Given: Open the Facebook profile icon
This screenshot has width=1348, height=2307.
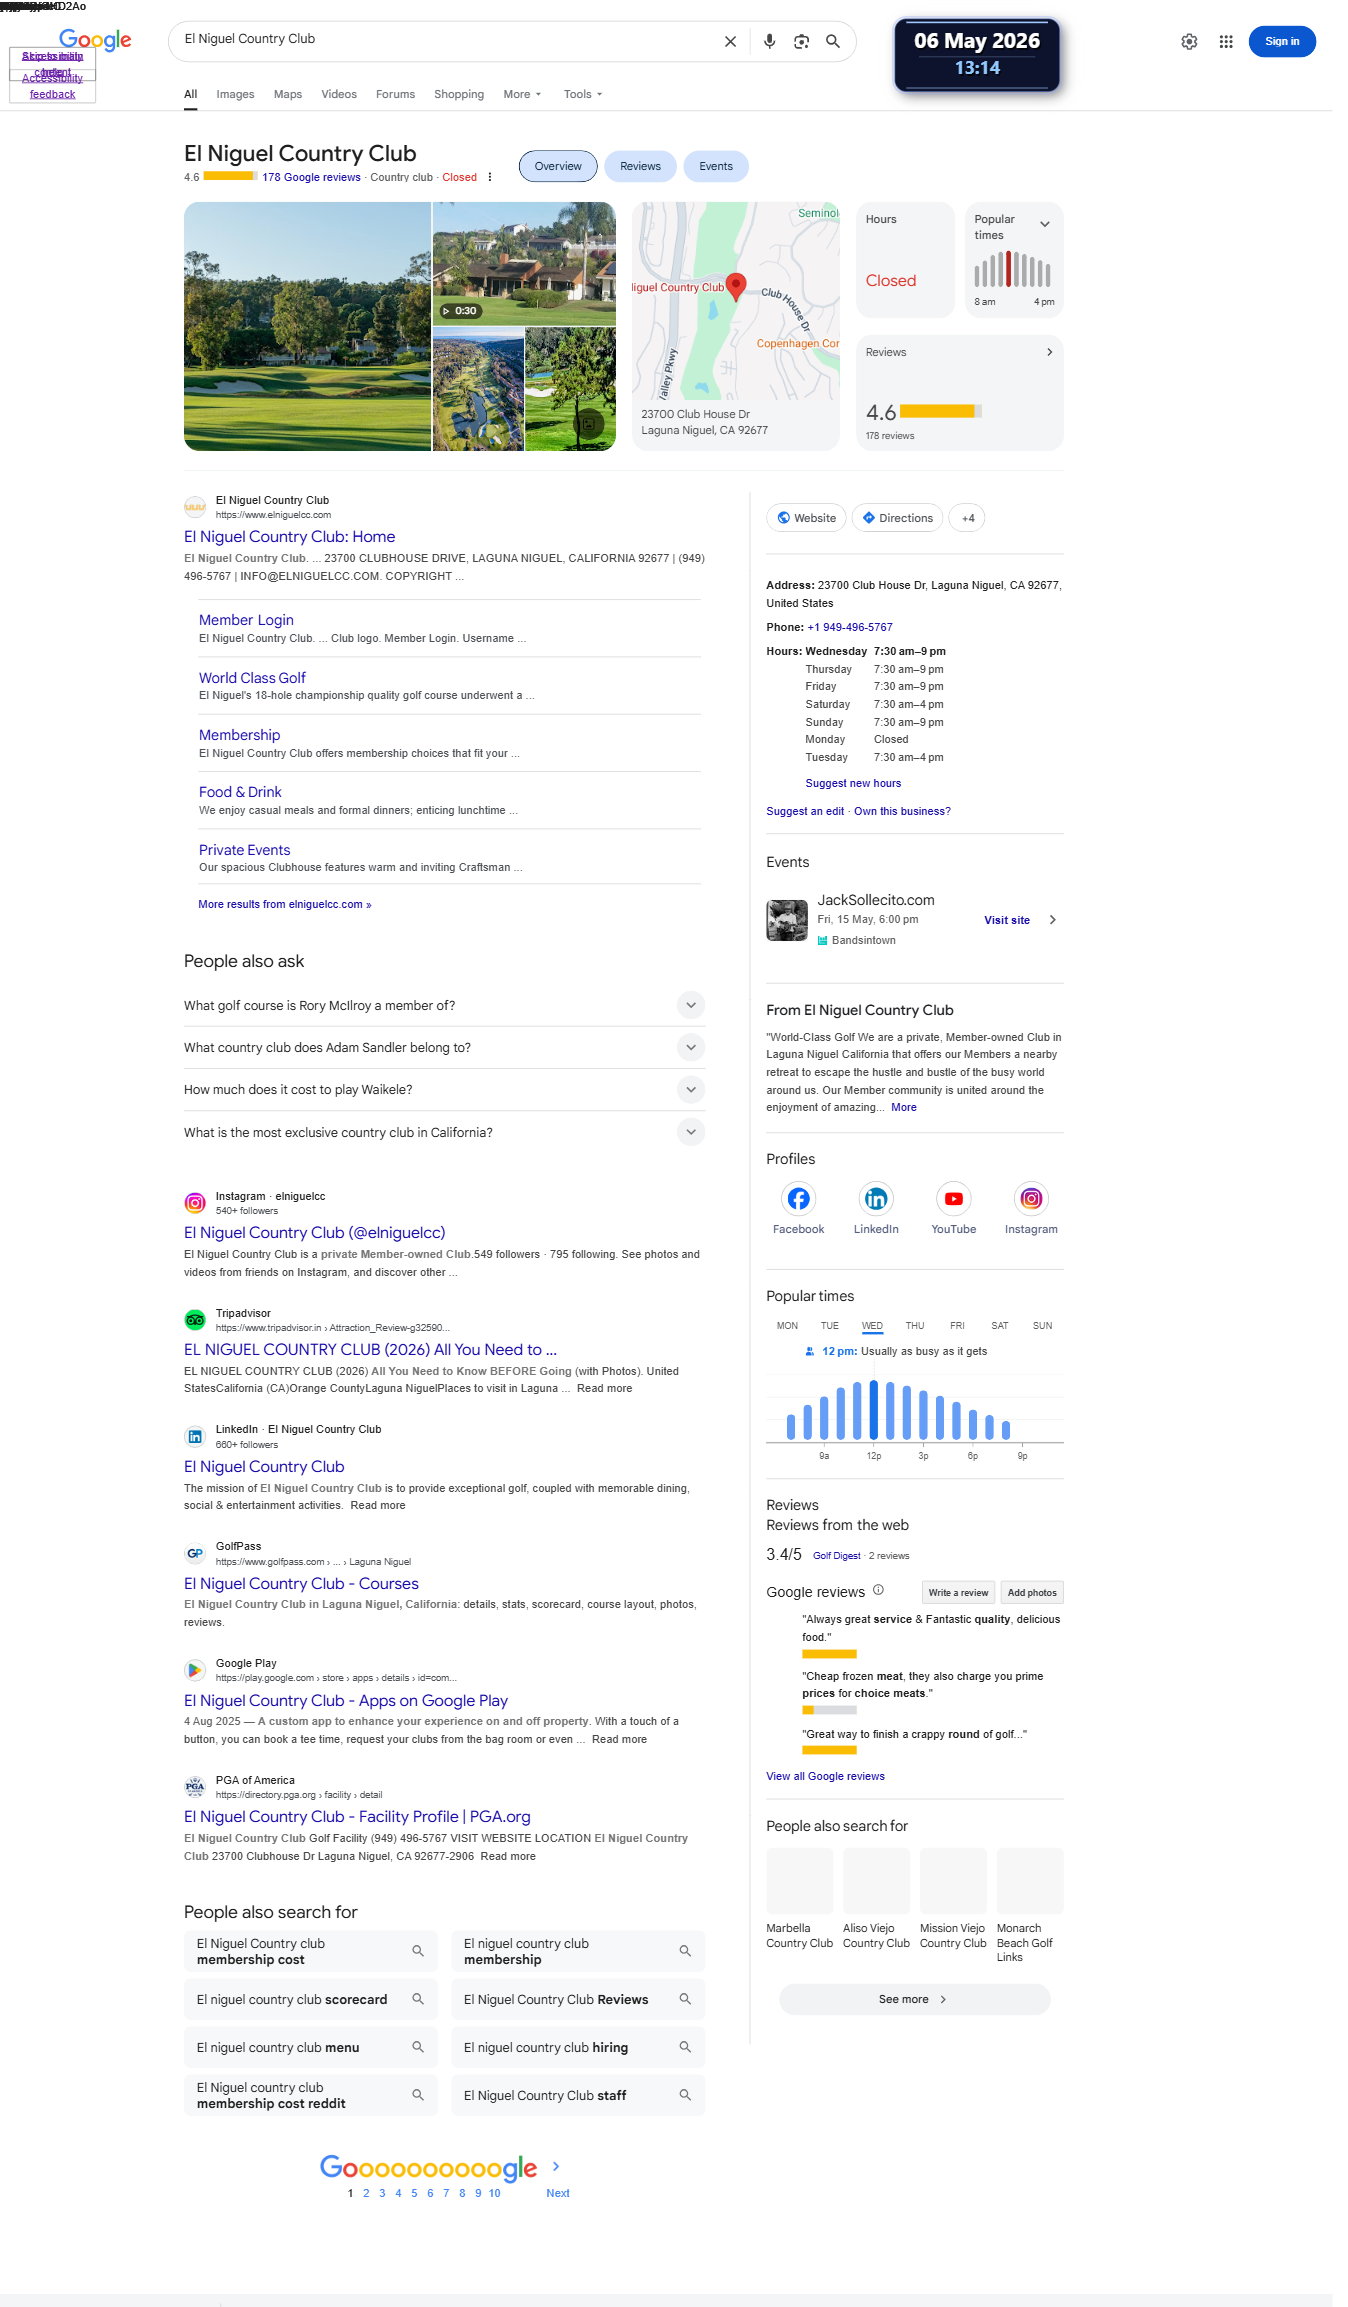Looking at the screenshot, I should 798,1198.
